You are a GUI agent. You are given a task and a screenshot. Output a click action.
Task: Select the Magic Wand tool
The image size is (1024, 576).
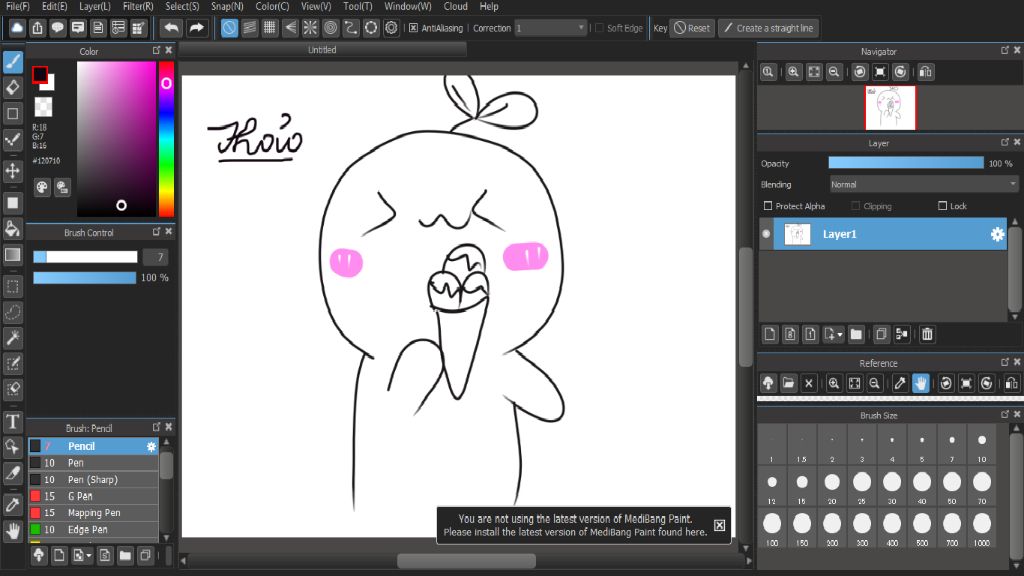[x=12, y=338]
